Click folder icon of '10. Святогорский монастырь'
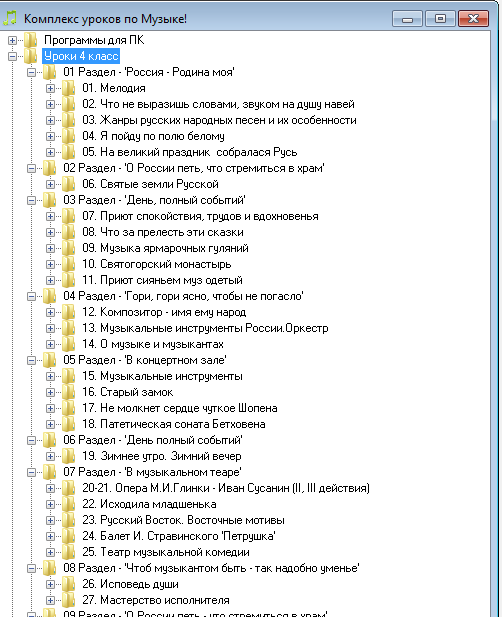502x617 pixels. coord(68,264)
